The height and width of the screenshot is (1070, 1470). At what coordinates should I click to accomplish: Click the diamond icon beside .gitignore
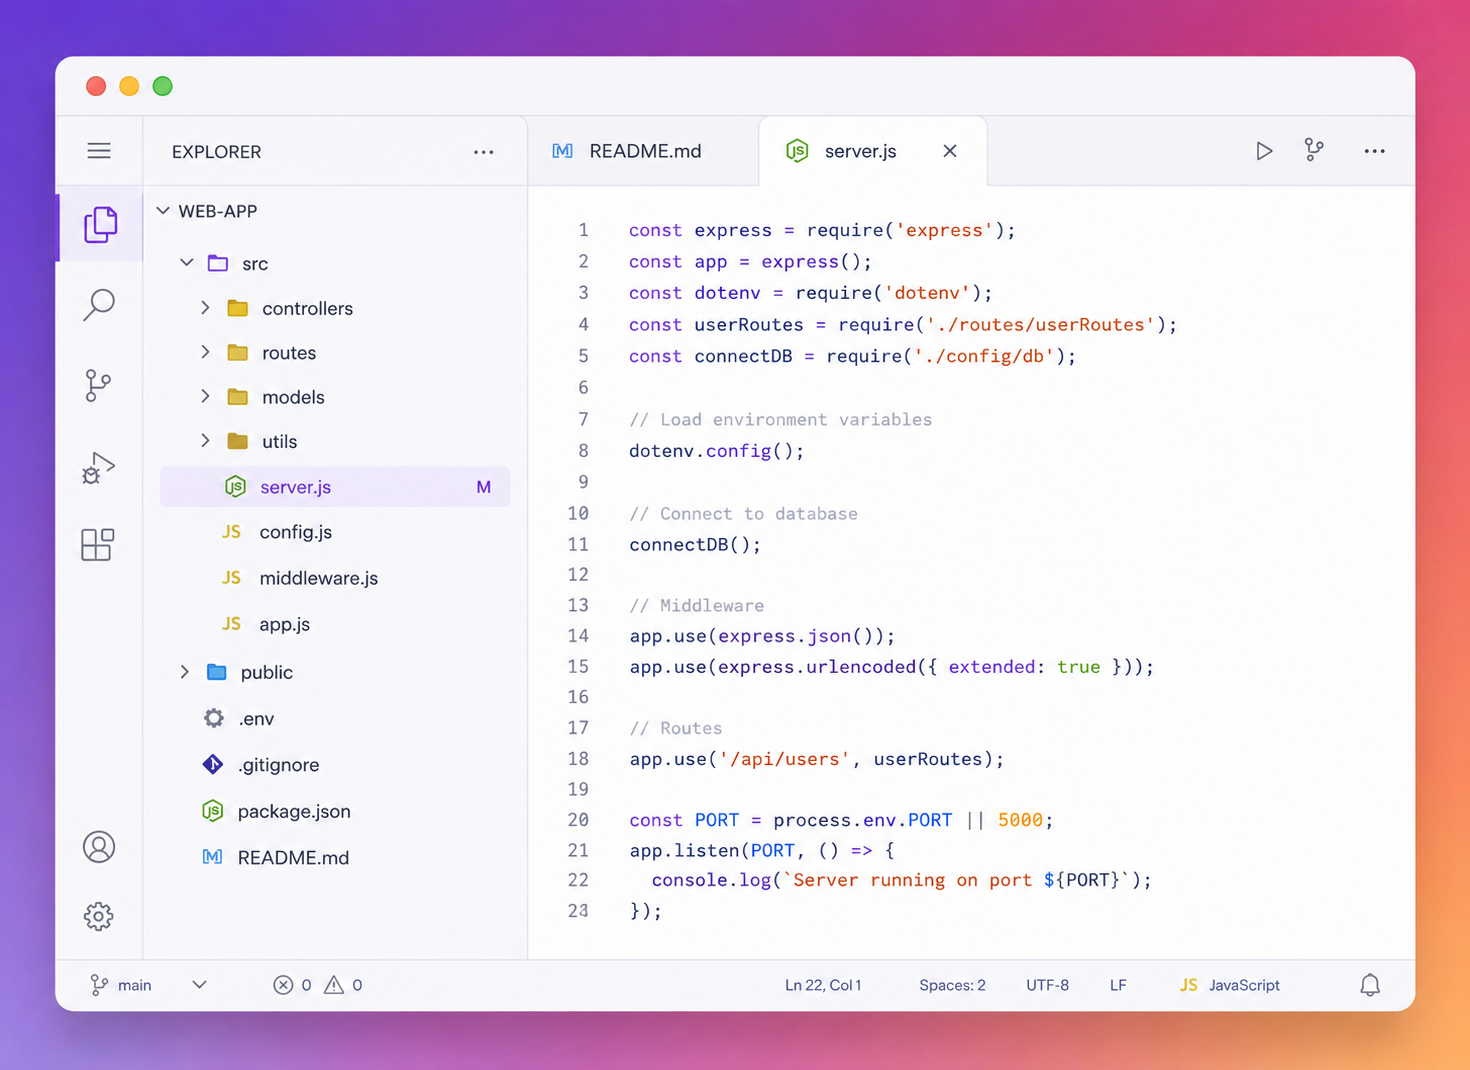213,765
